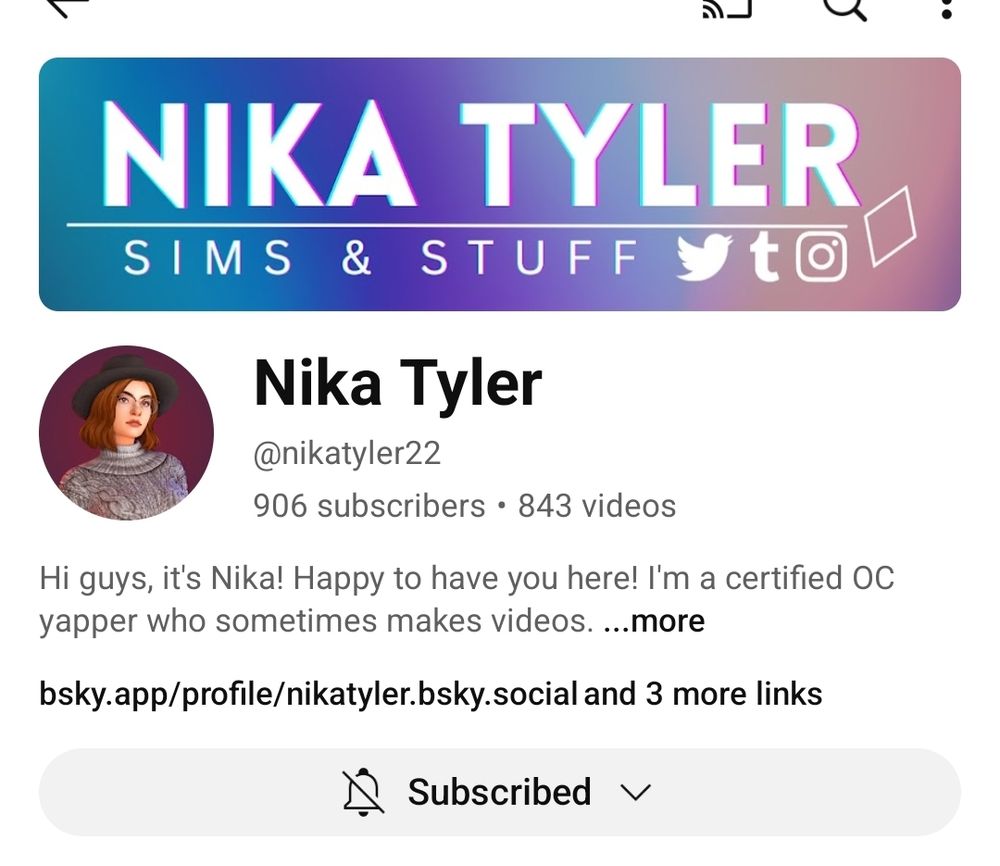
Task: Click the Subscribed button label
Action: pos(499,792)
